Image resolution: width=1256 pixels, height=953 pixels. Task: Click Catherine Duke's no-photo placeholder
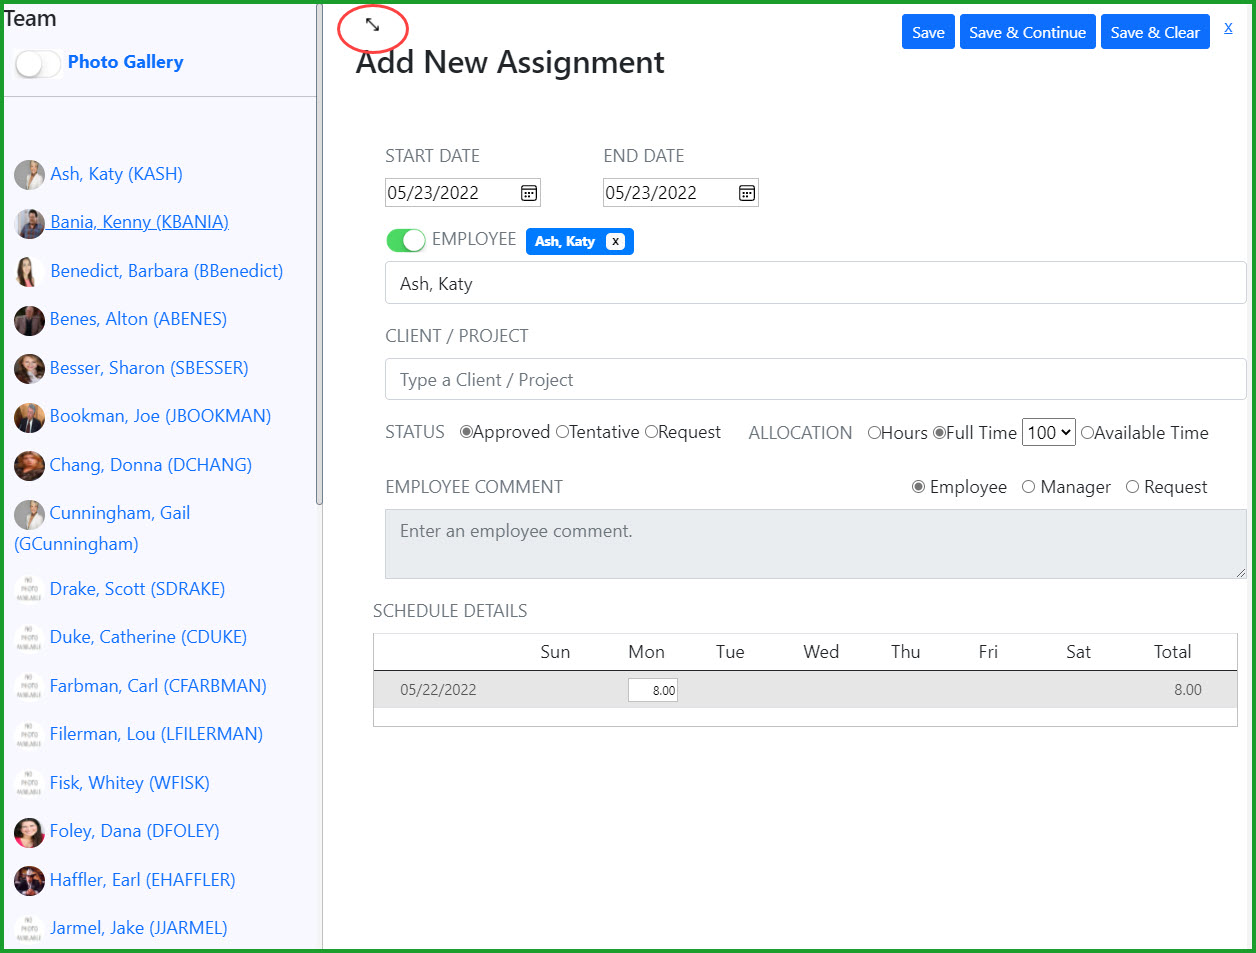[29, 638]
